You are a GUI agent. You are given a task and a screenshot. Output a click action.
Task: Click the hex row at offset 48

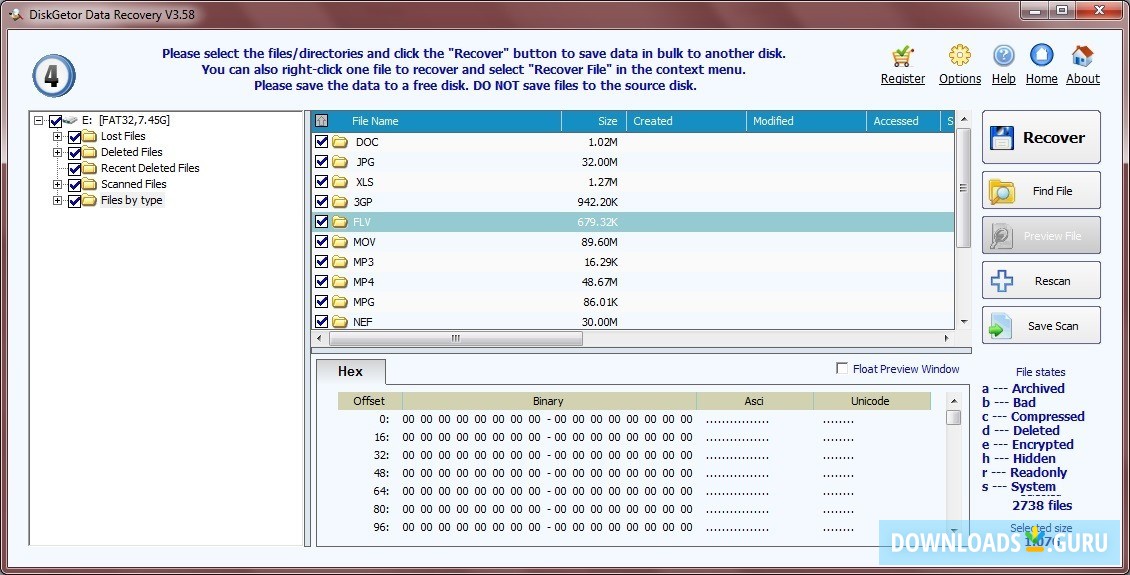(634, 473)
